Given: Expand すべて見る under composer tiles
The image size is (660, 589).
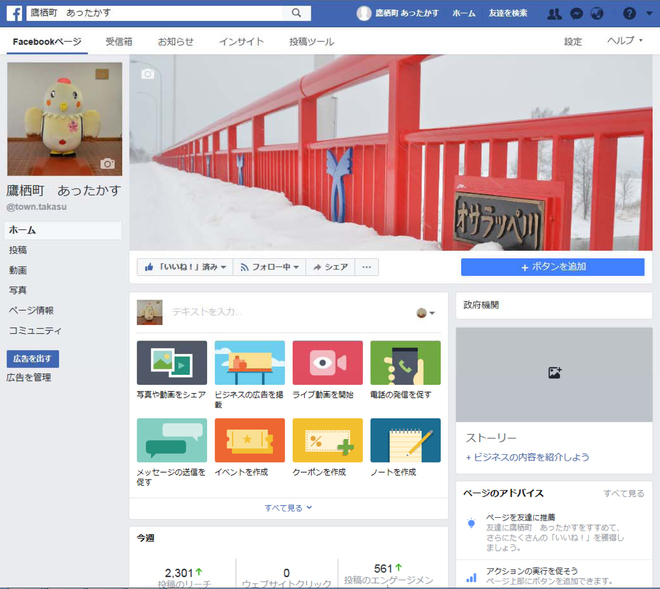Looking at the screenshot, I should click(288, 508).
